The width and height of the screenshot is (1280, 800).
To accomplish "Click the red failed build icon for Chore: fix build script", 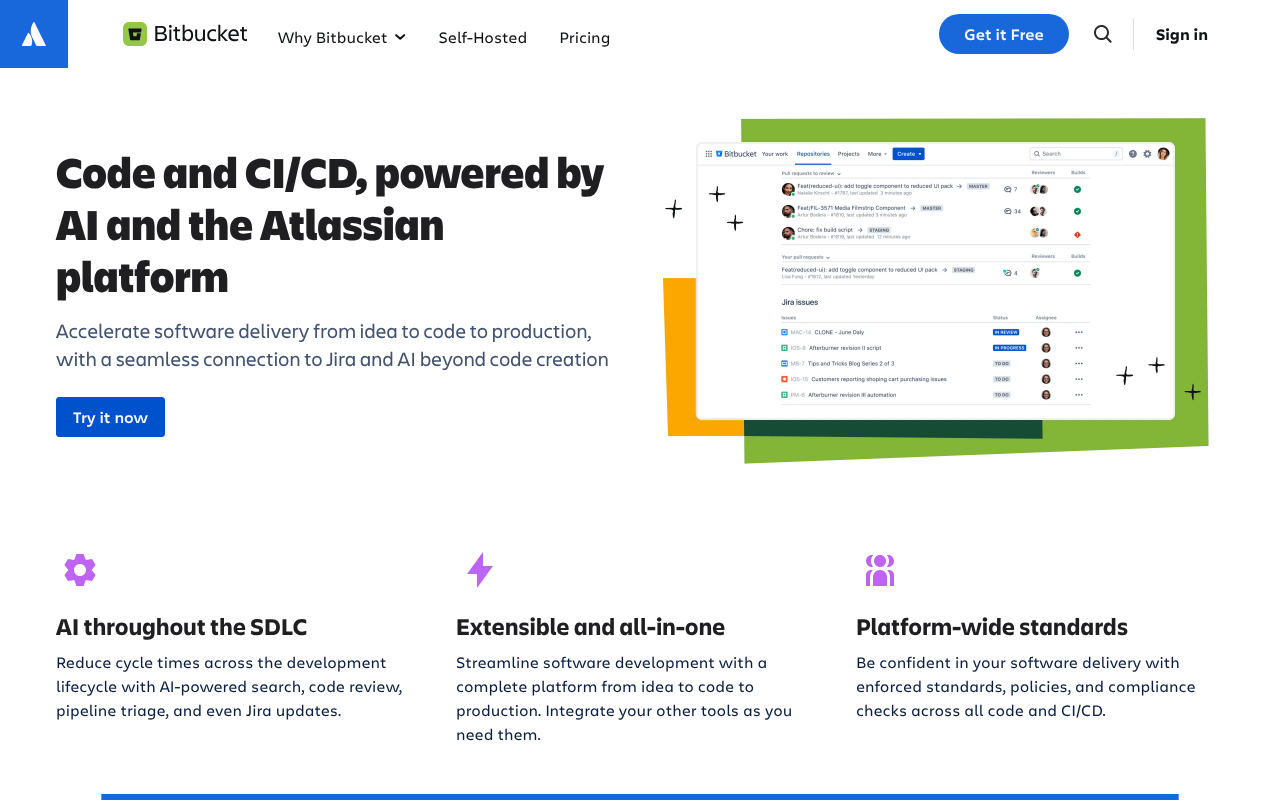I will click(x=1078, y=235).
